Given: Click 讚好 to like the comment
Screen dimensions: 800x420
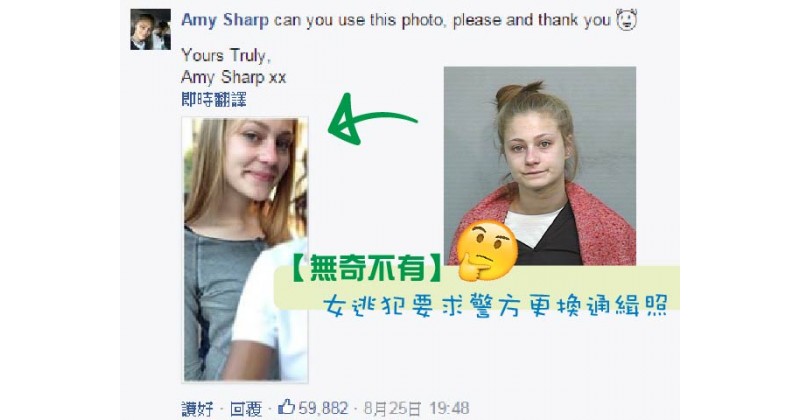Looking at the screenshot, I should point(197,408).
